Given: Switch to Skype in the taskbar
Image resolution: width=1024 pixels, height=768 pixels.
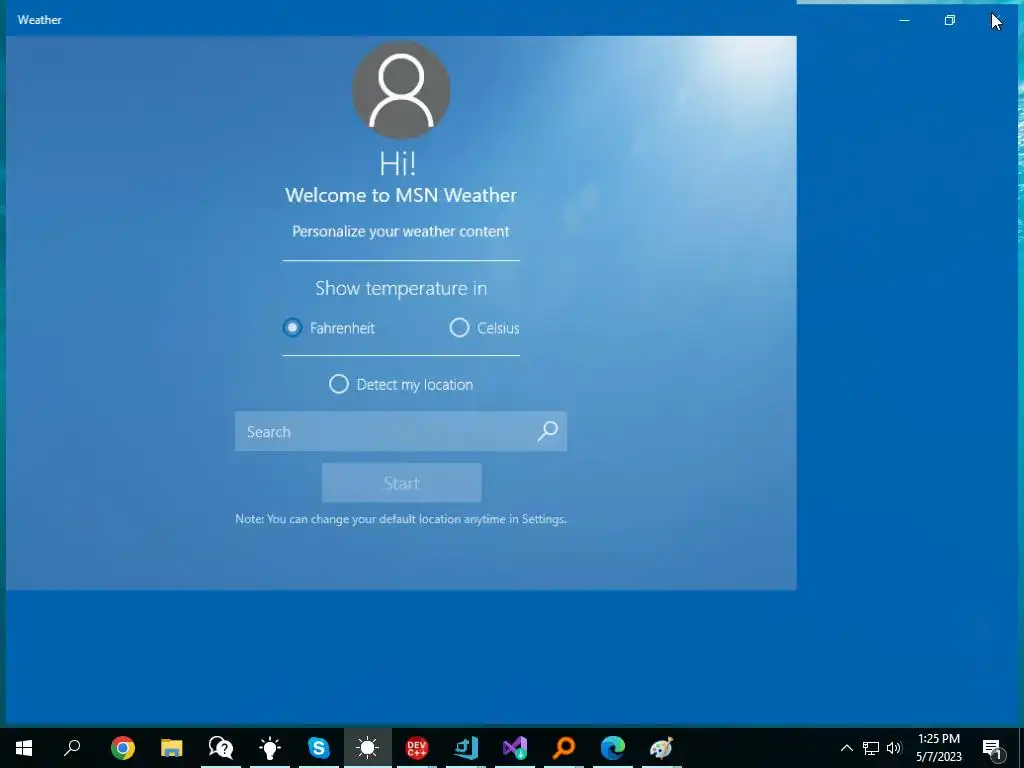Looking at the screenshot, I should [319, 748].
